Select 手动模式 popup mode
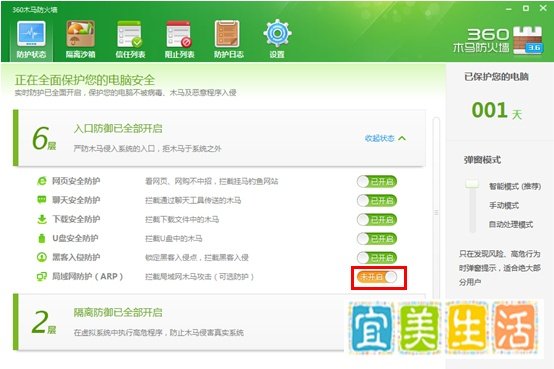 pos(504,205)
